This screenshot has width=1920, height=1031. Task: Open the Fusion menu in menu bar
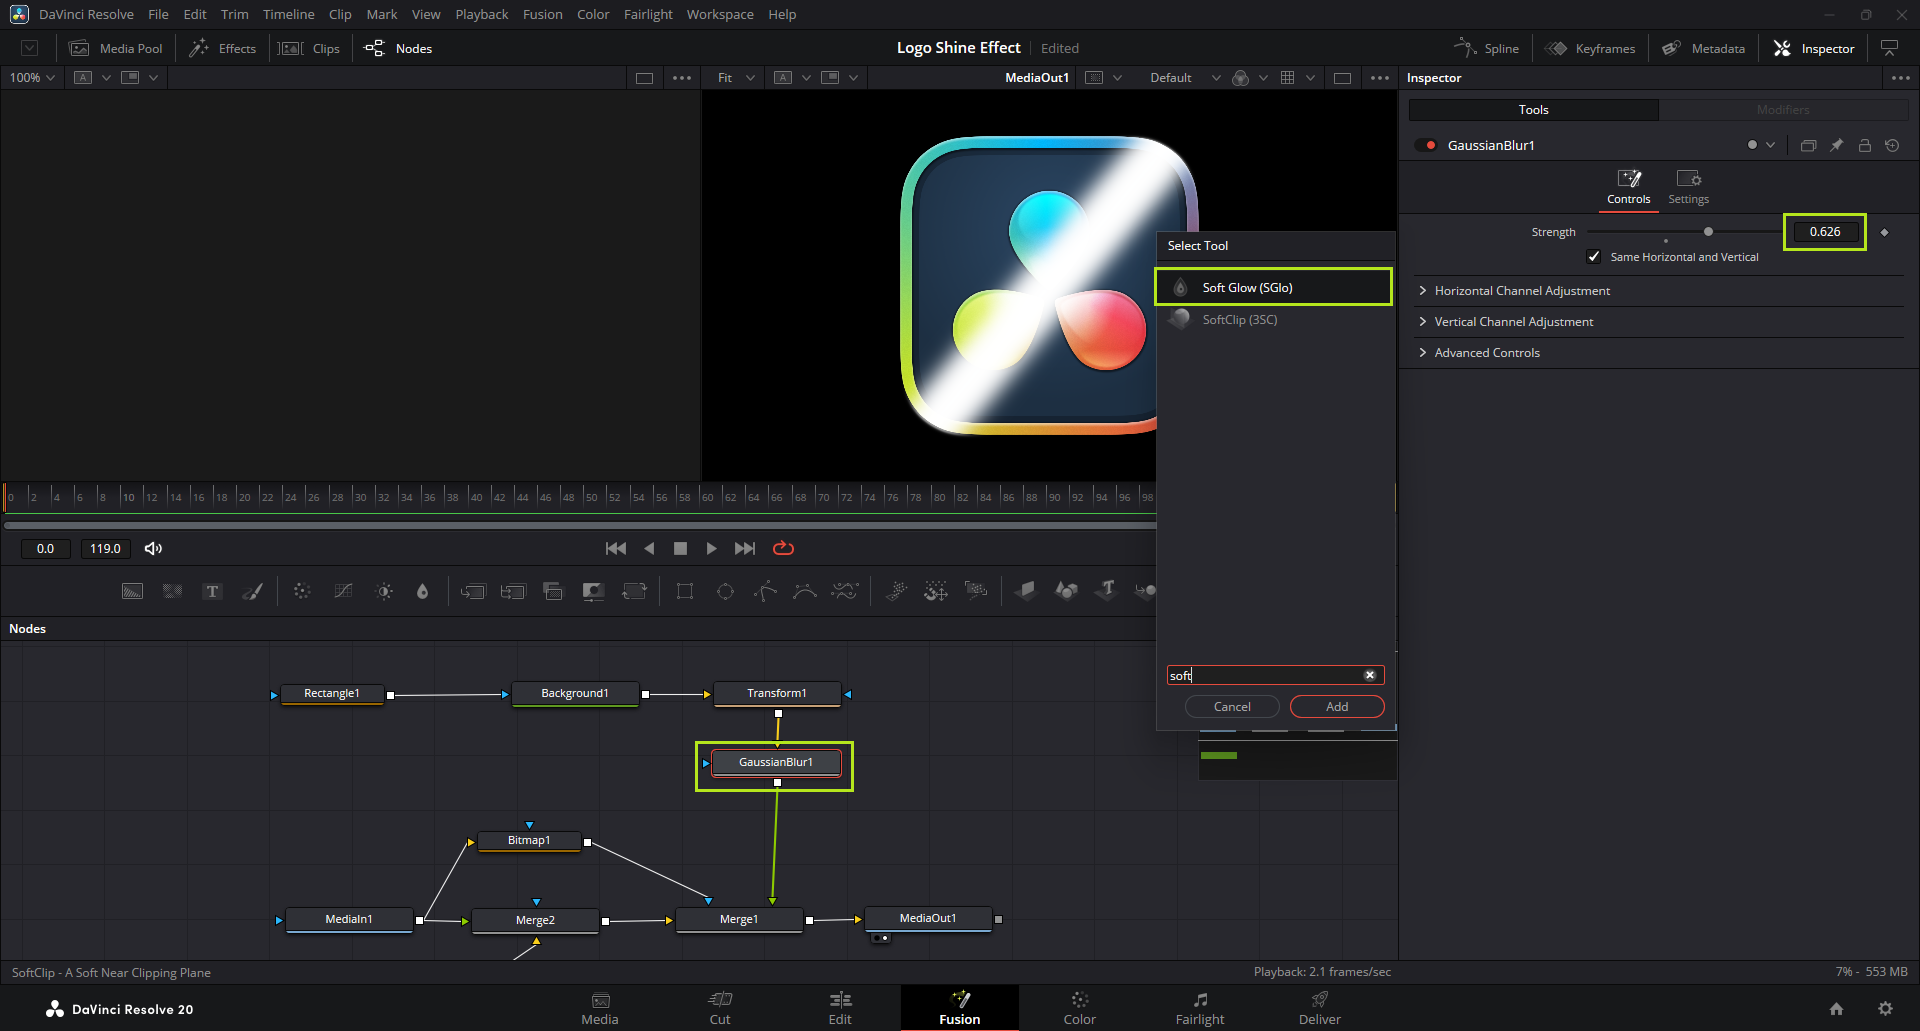(542, 14)
